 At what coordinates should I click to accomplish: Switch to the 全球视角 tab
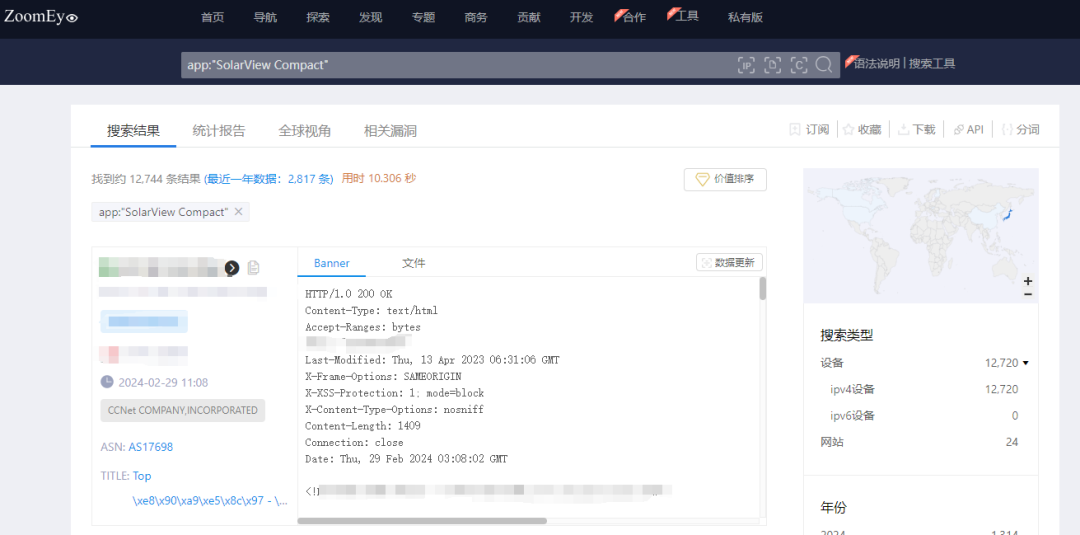304,131
